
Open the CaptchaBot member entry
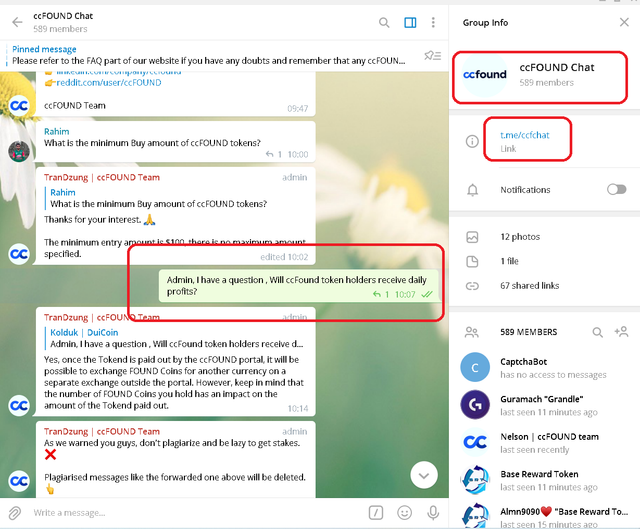(544, 367)
